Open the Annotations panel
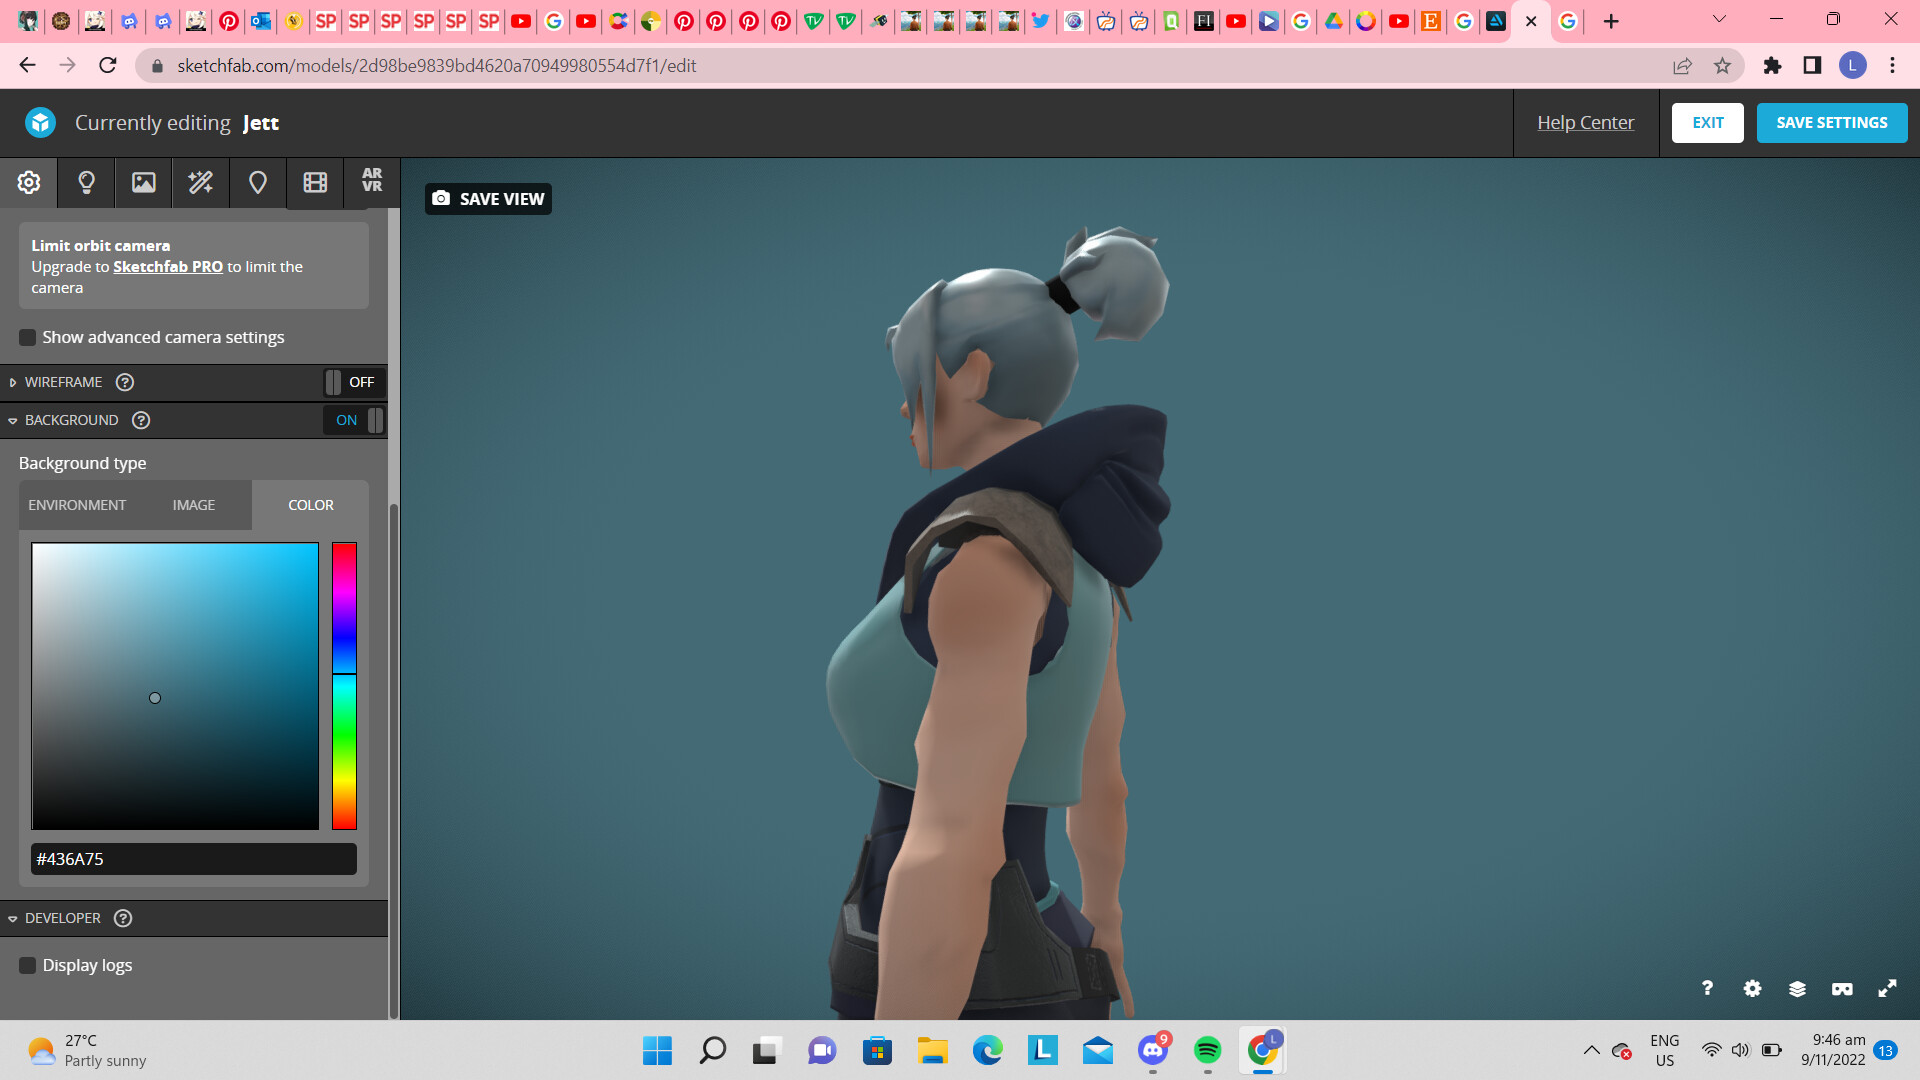 [x=257, y=183]
